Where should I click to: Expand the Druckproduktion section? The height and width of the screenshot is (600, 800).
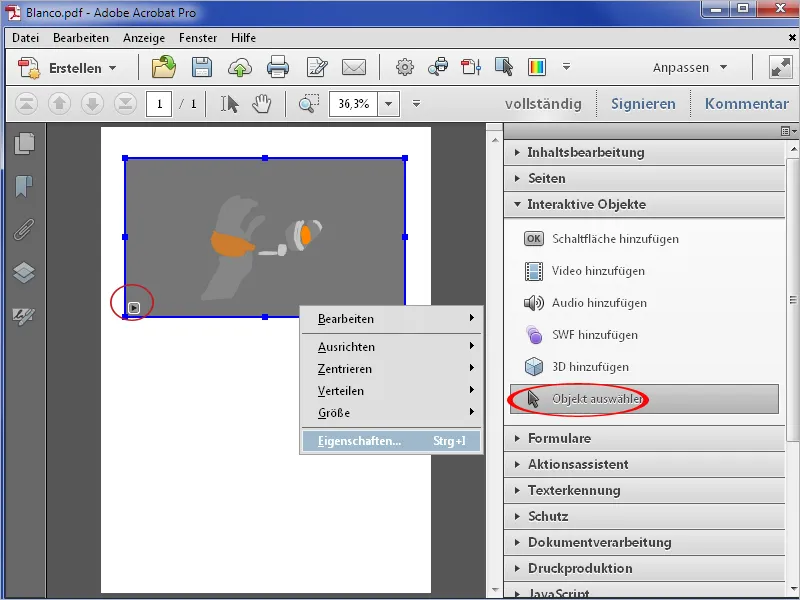coord(644,568)
